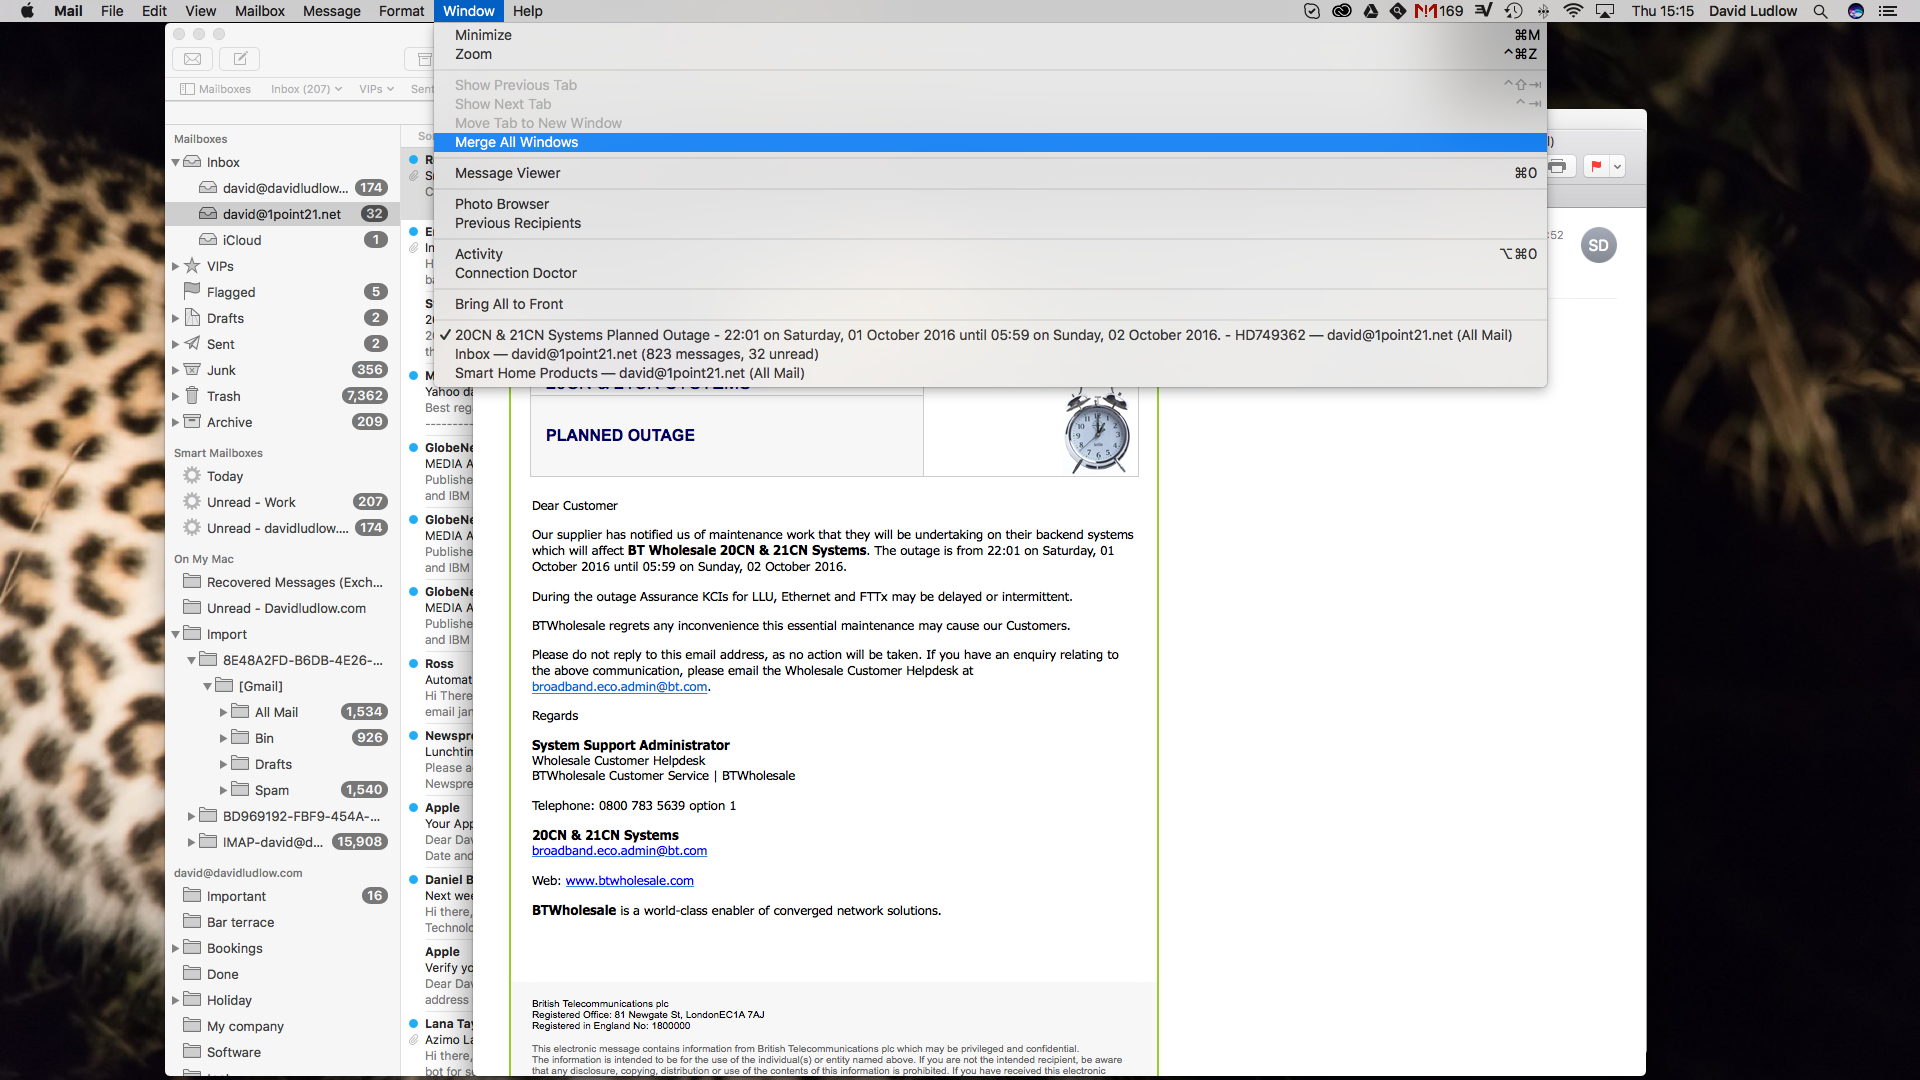This screenshot has height=1080, width=1920.
Task: Open Photo Browser from Window menu
Action: click(x=990, y=204)
